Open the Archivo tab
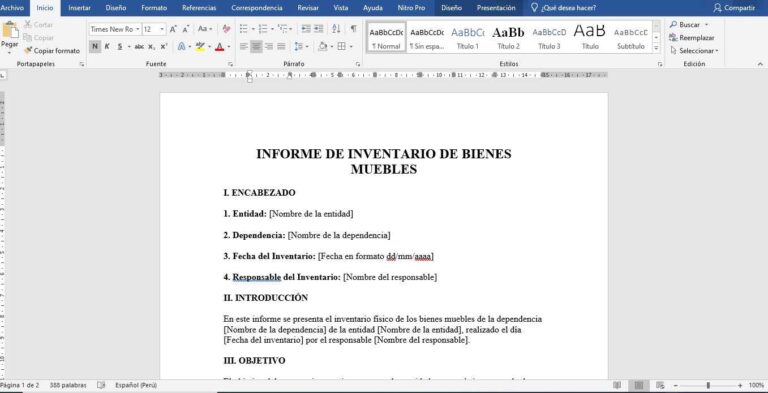 [12, 8]
